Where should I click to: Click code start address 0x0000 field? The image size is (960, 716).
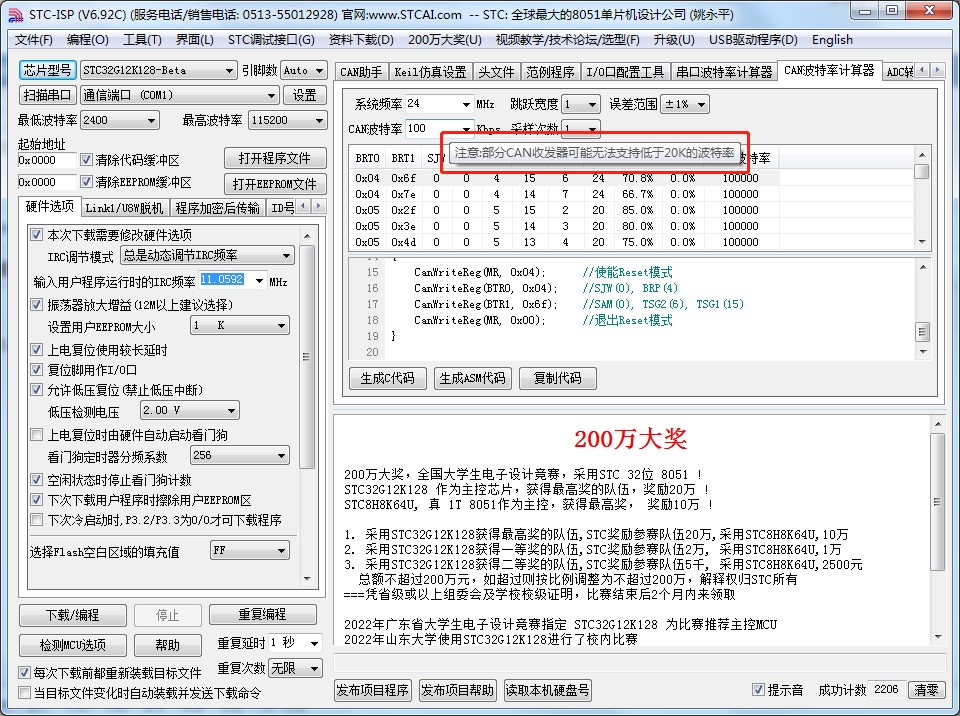[47, 160]
